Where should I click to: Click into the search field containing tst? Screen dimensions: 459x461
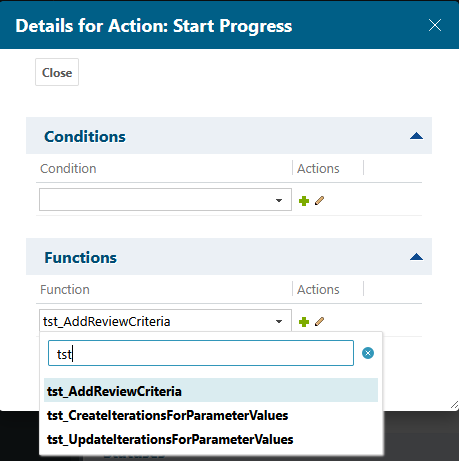201,353
